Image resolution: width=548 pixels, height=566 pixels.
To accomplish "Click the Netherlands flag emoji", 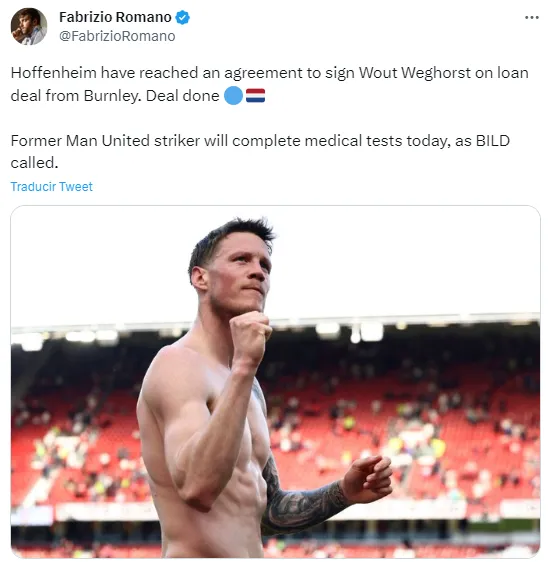I will point(256,96).
